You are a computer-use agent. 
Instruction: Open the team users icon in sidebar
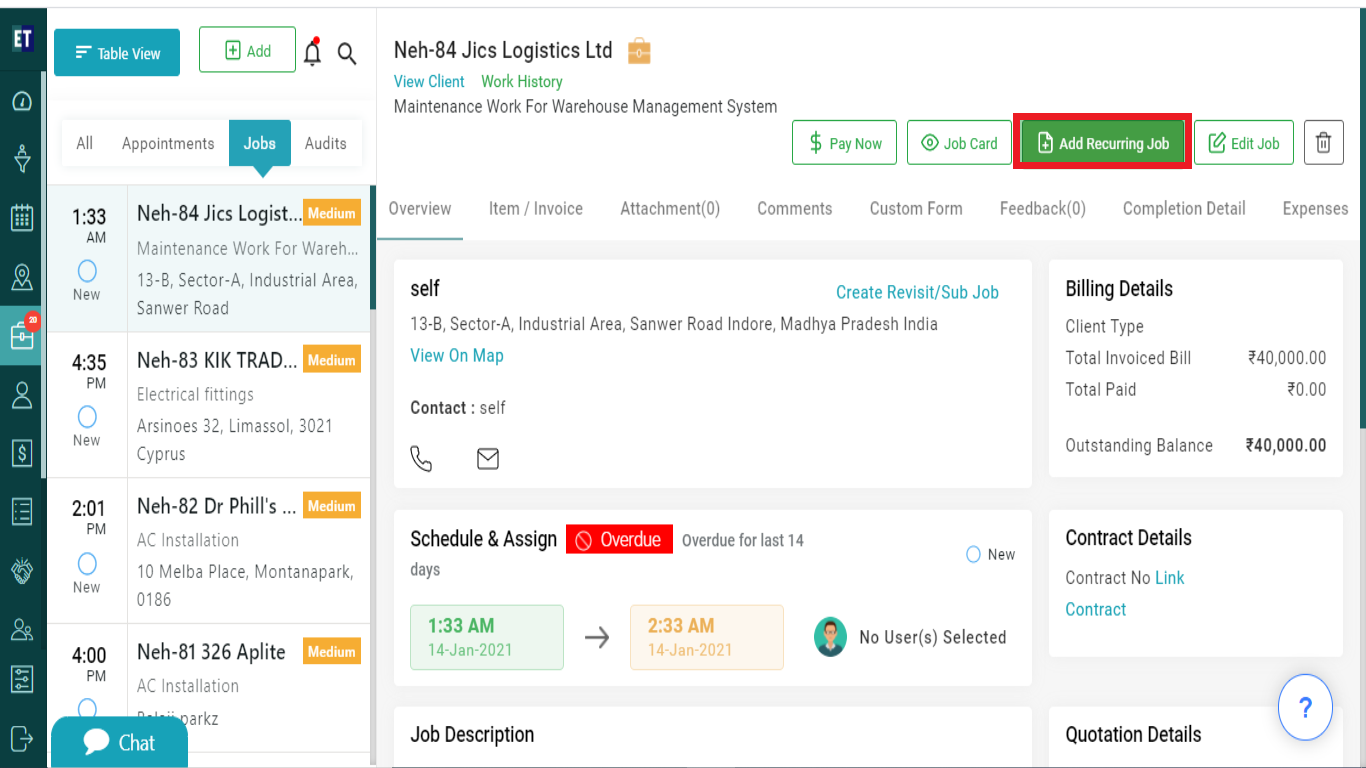click(22, 629)
